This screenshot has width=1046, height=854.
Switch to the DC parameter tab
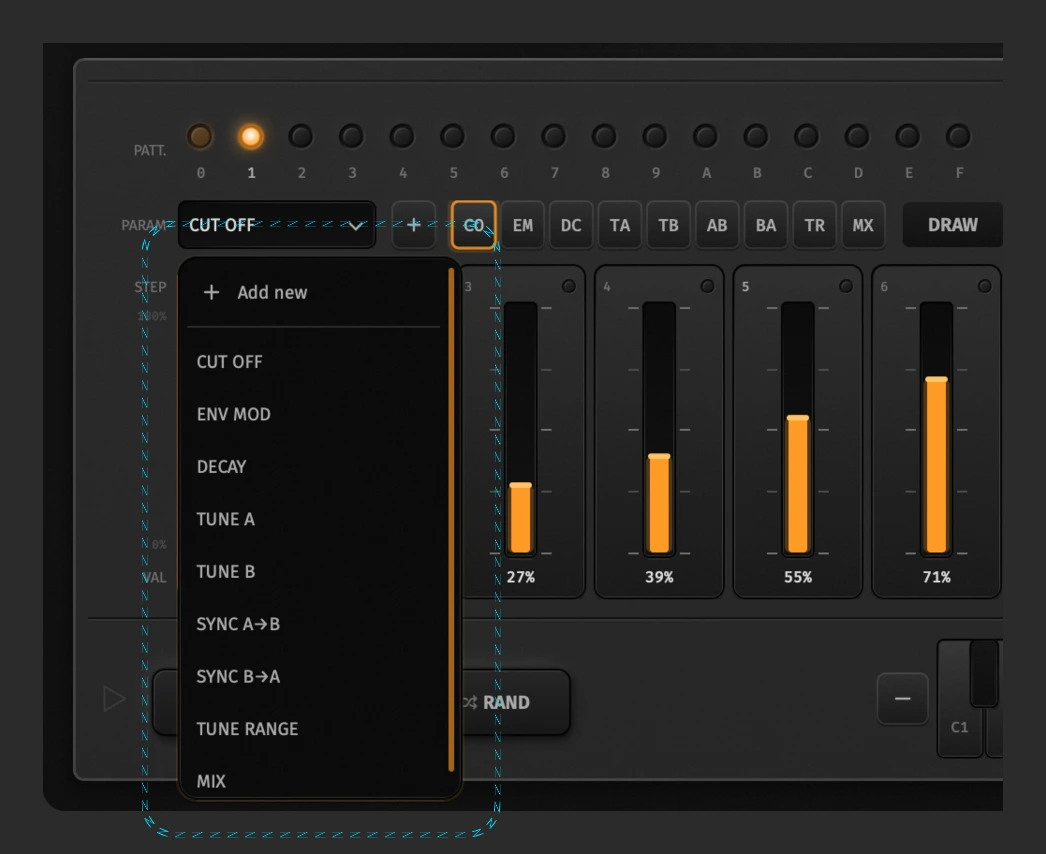click(571, 225)
